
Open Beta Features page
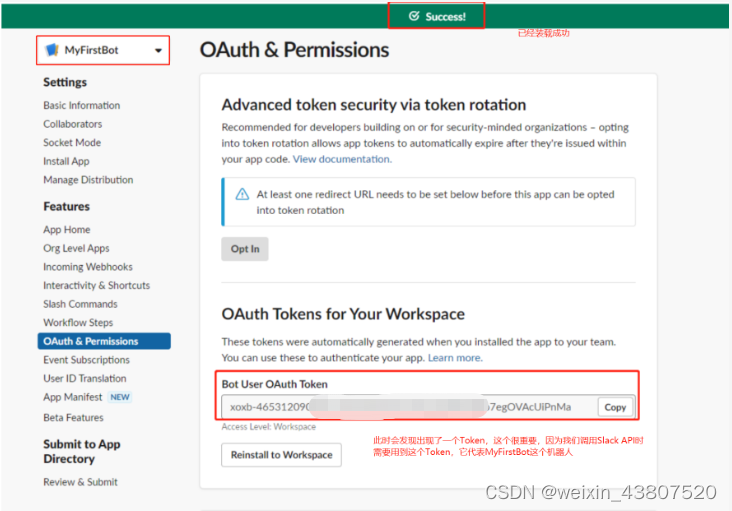click(73, 418)
